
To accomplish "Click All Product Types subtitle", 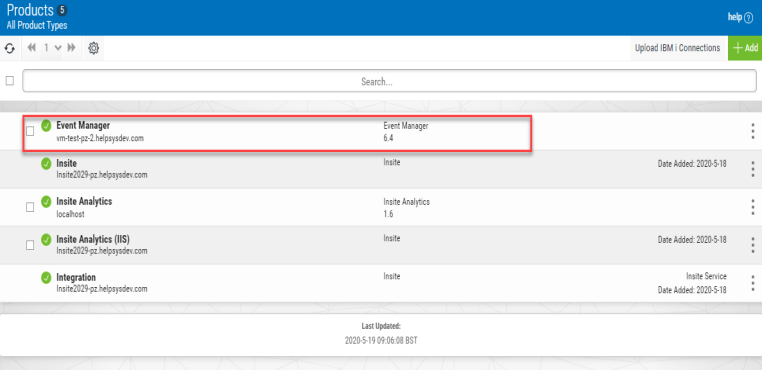I will [37, 25].
